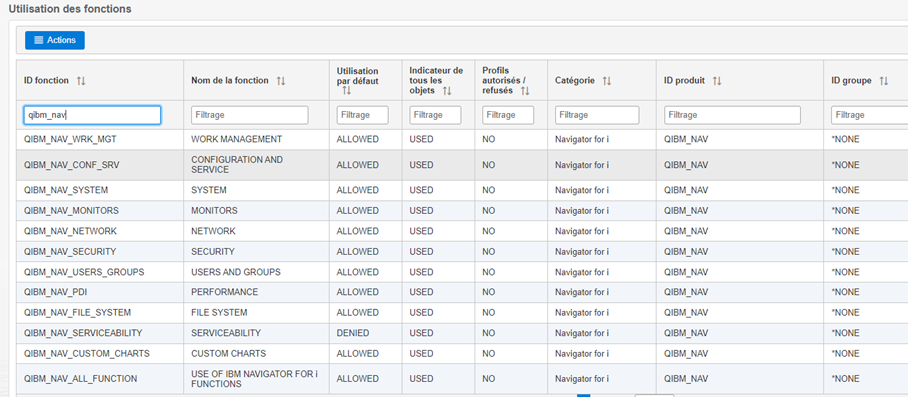Click the Profils autorisés / refusés filter field
Image resolution: width=908 pixels, height=397 pixels.
point(508,115)
